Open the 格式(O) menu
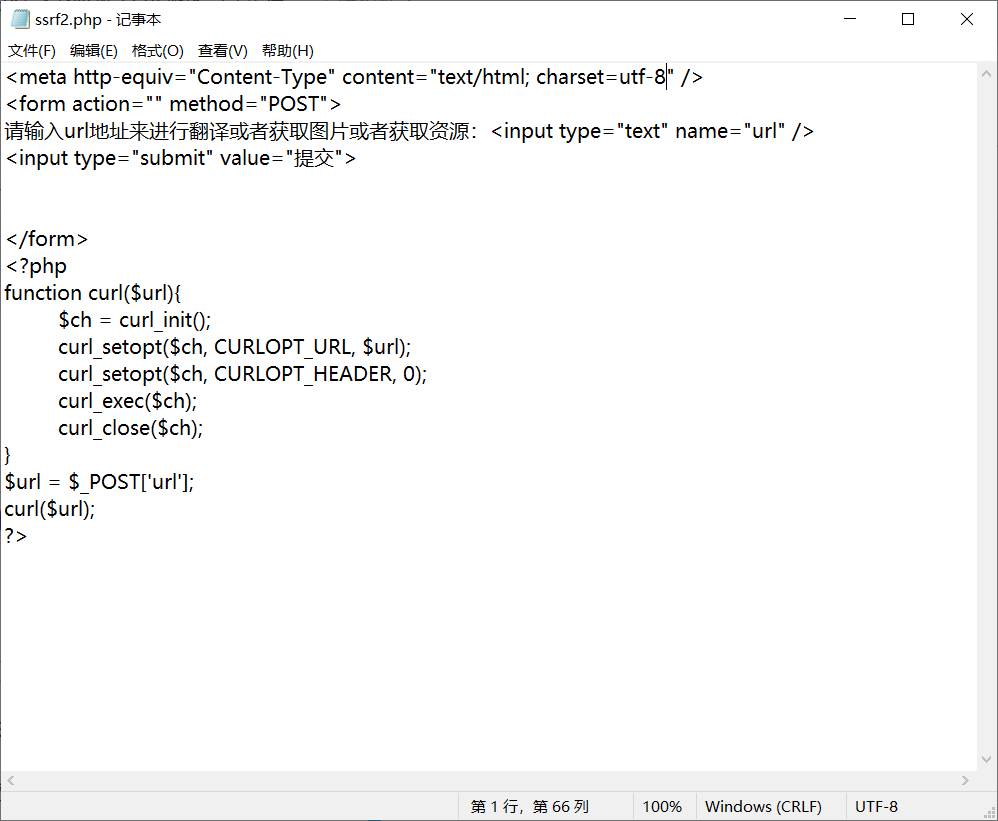Screen dimensions: 998x821 pyautogui.click(x=158, y=51)
